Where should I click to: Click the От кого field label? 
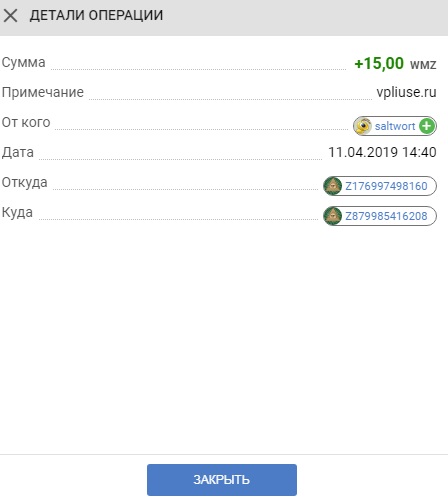coord(26,123)
